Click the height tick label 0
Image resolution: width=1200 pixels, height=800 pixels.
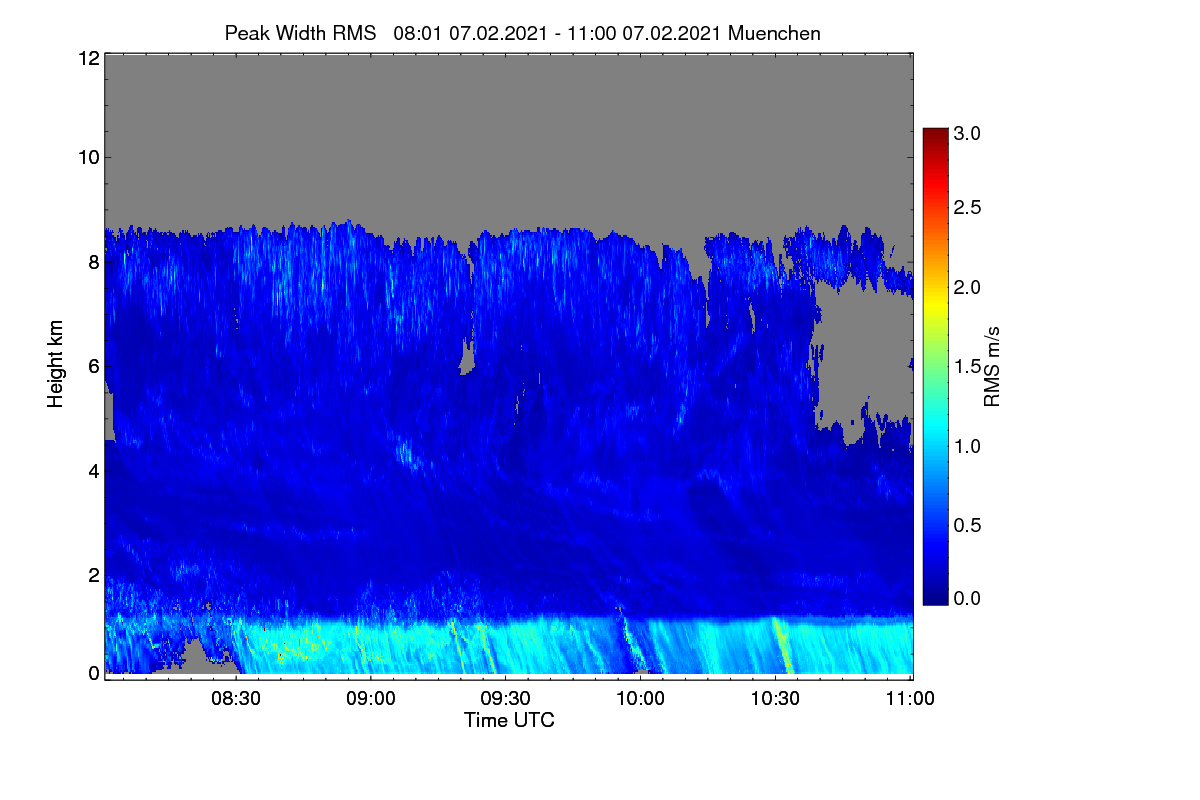pos(94,673)
